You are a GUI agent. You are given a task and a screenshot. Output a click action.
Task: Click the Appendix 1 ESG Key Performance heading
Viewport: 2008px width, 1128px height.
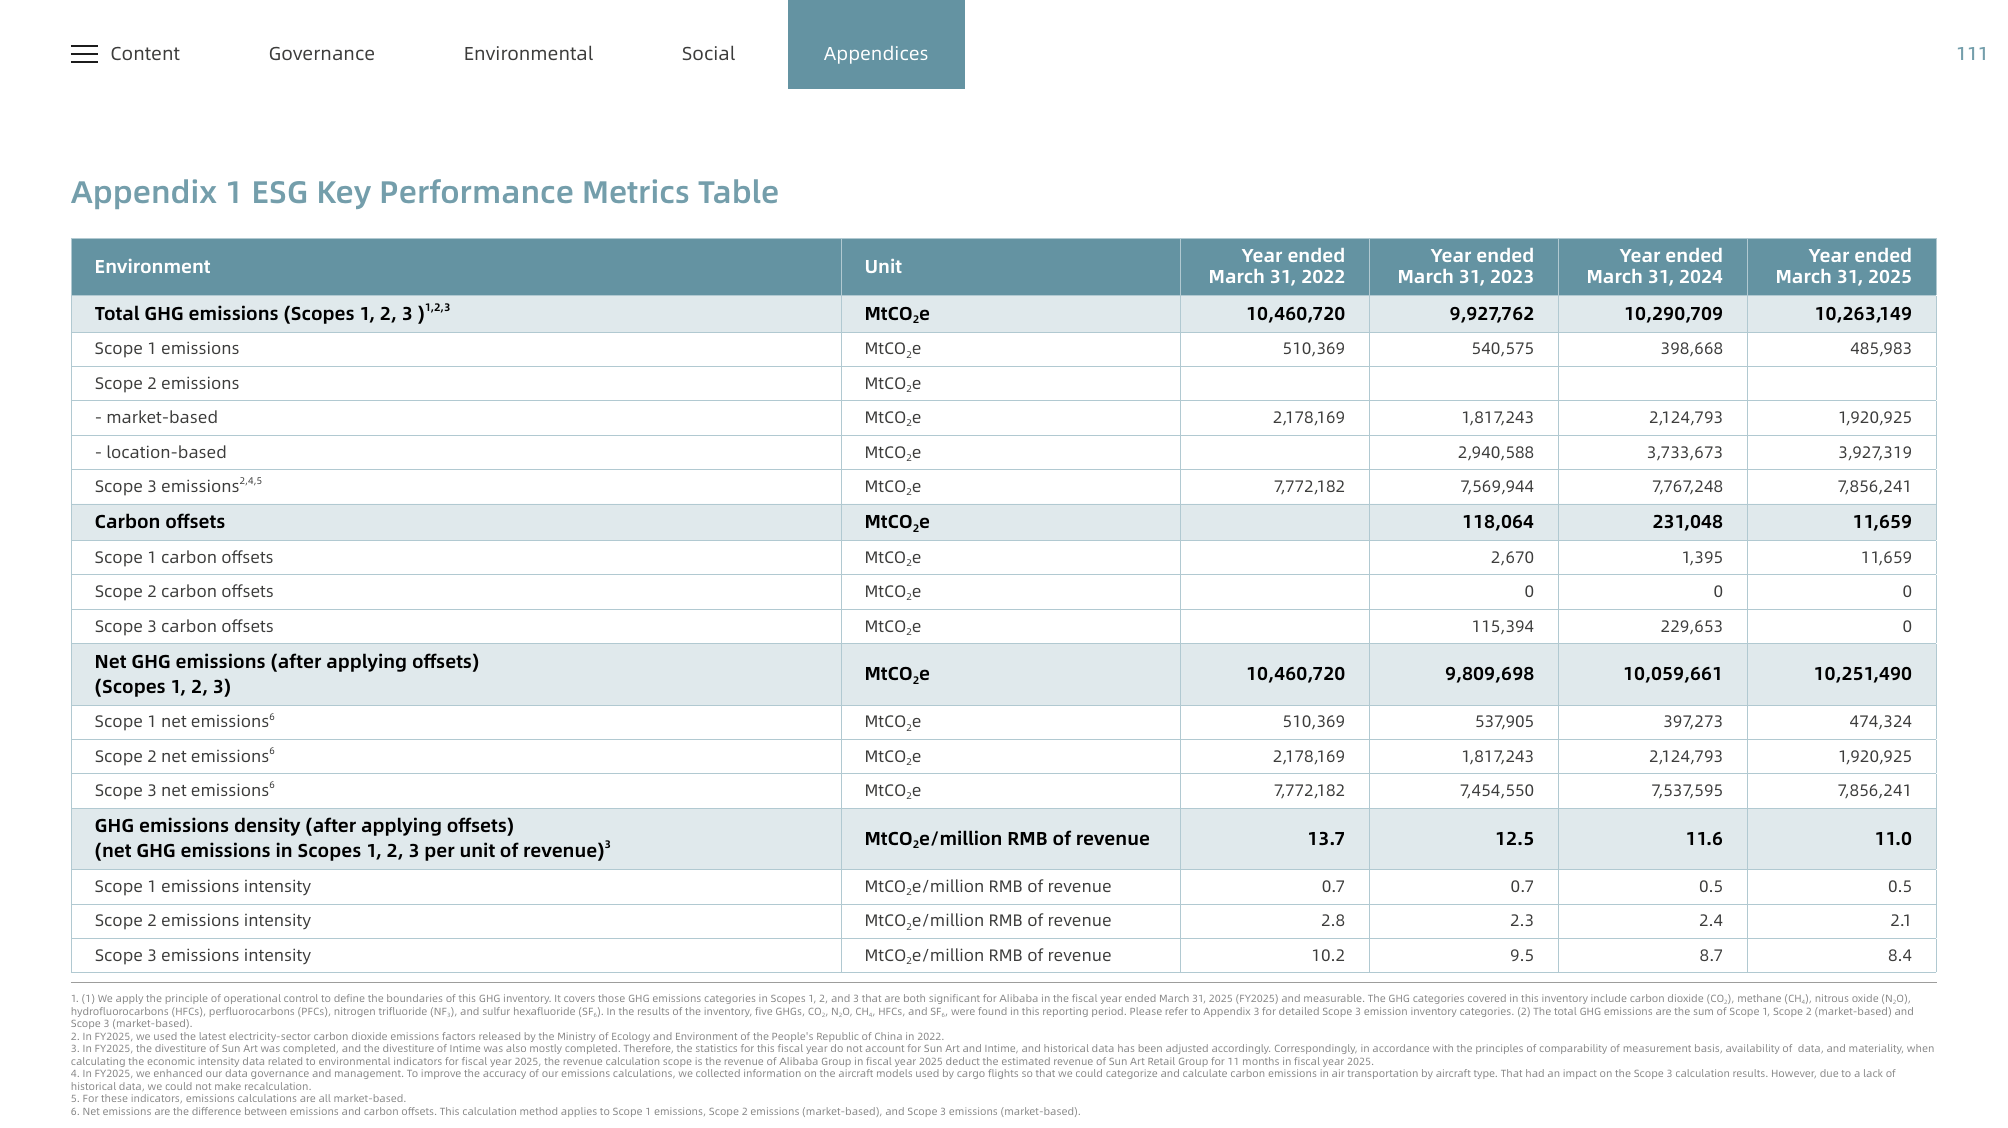coord(425,192)
